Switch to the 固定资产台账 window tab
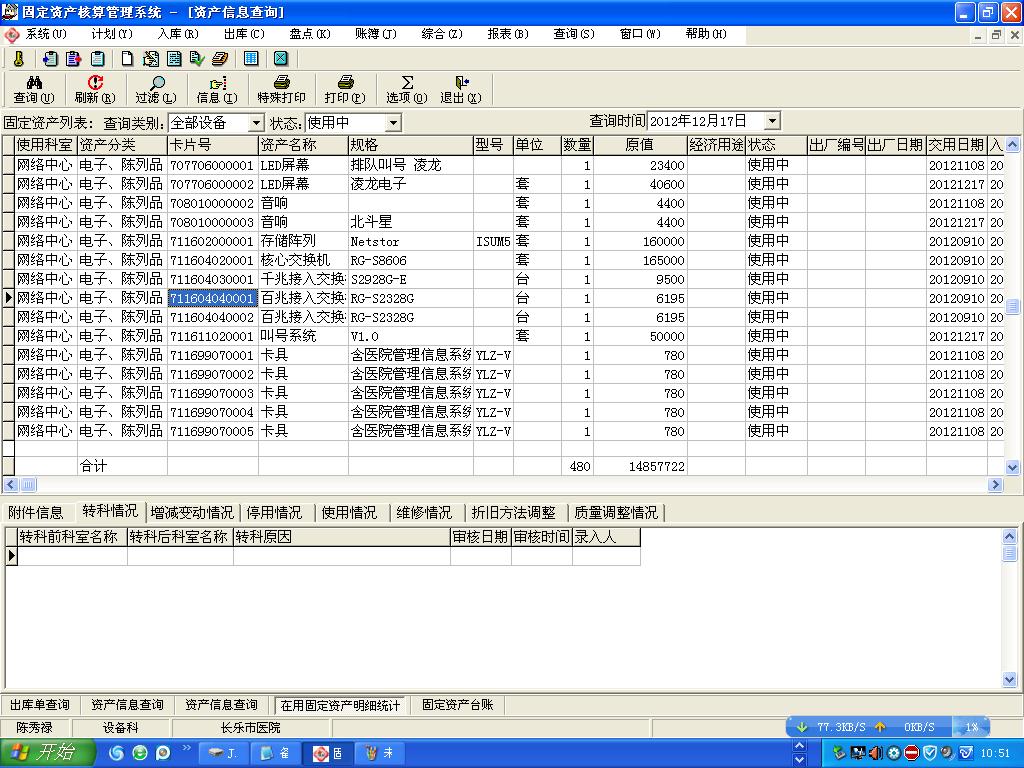The width and height of the screenshot is (1024, 768). [457, 705]
